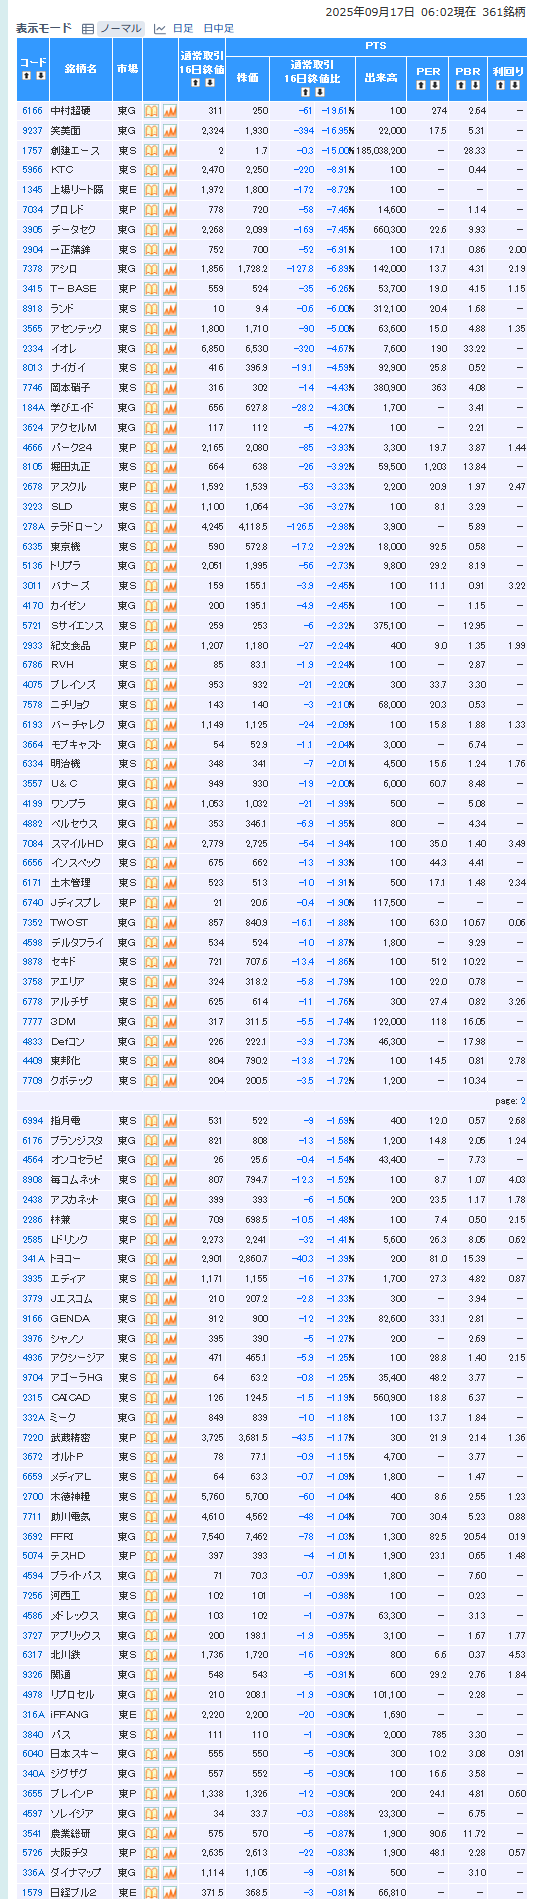The width and height of the screenshot is (538, 1899).
Task: Open stock code 7777 link
Action: click(x=33, y=1022)
